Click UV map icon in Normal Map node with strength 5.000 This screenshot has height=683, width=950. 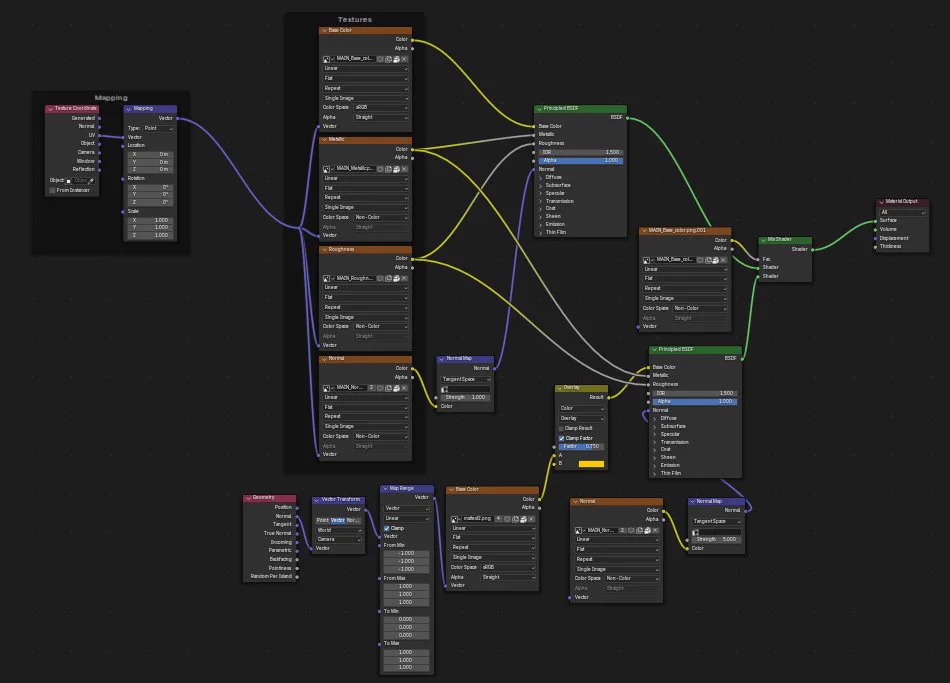point(696,531)
